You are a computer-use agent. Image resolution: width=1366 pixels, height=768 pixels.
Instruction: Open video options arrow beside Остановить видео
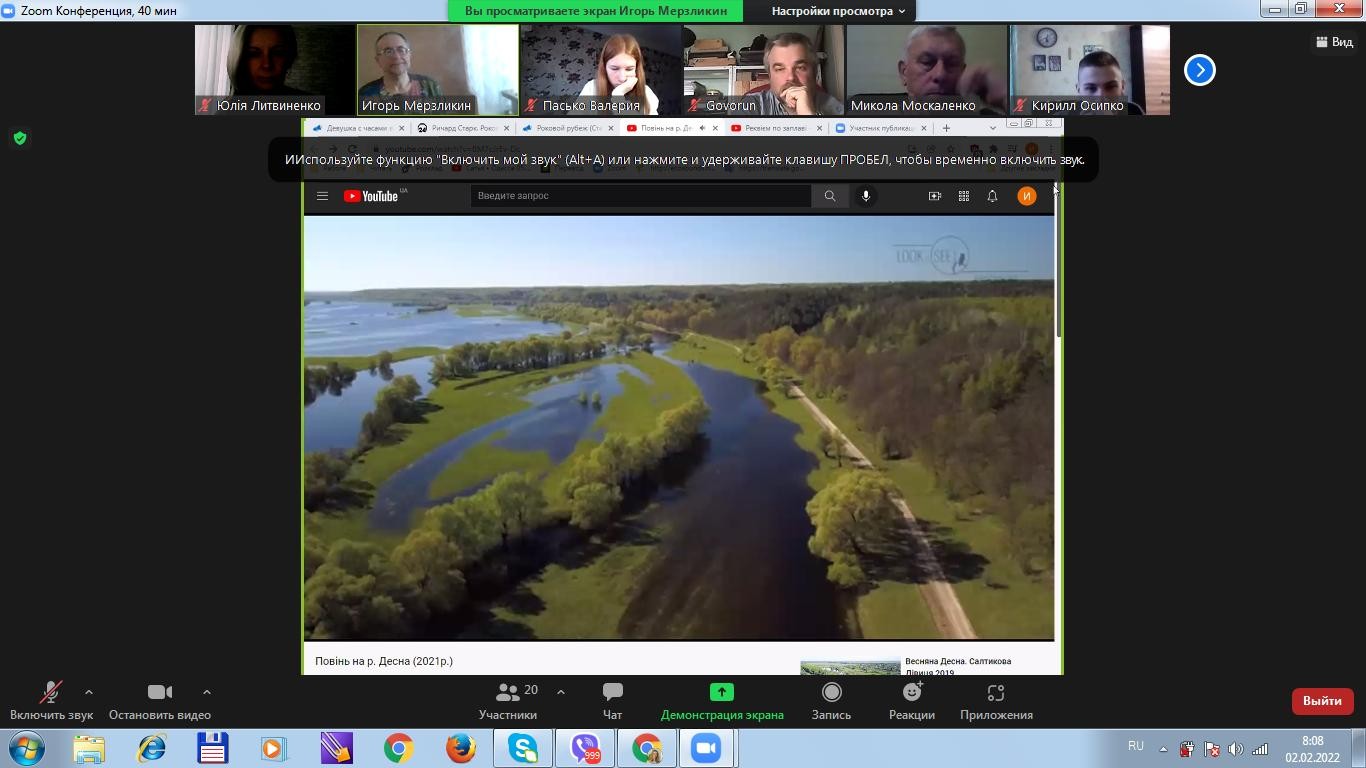[207, 692]
